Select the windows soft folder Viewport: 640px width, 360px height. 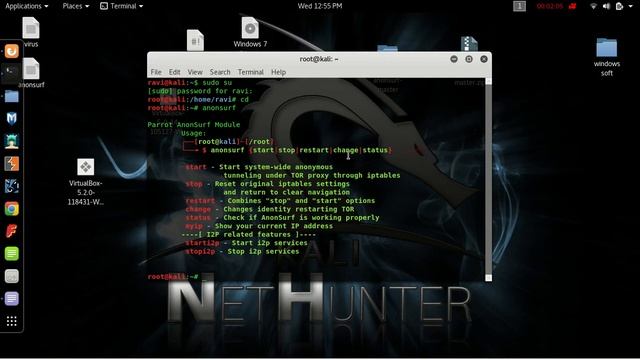click(x=607, y=58)
